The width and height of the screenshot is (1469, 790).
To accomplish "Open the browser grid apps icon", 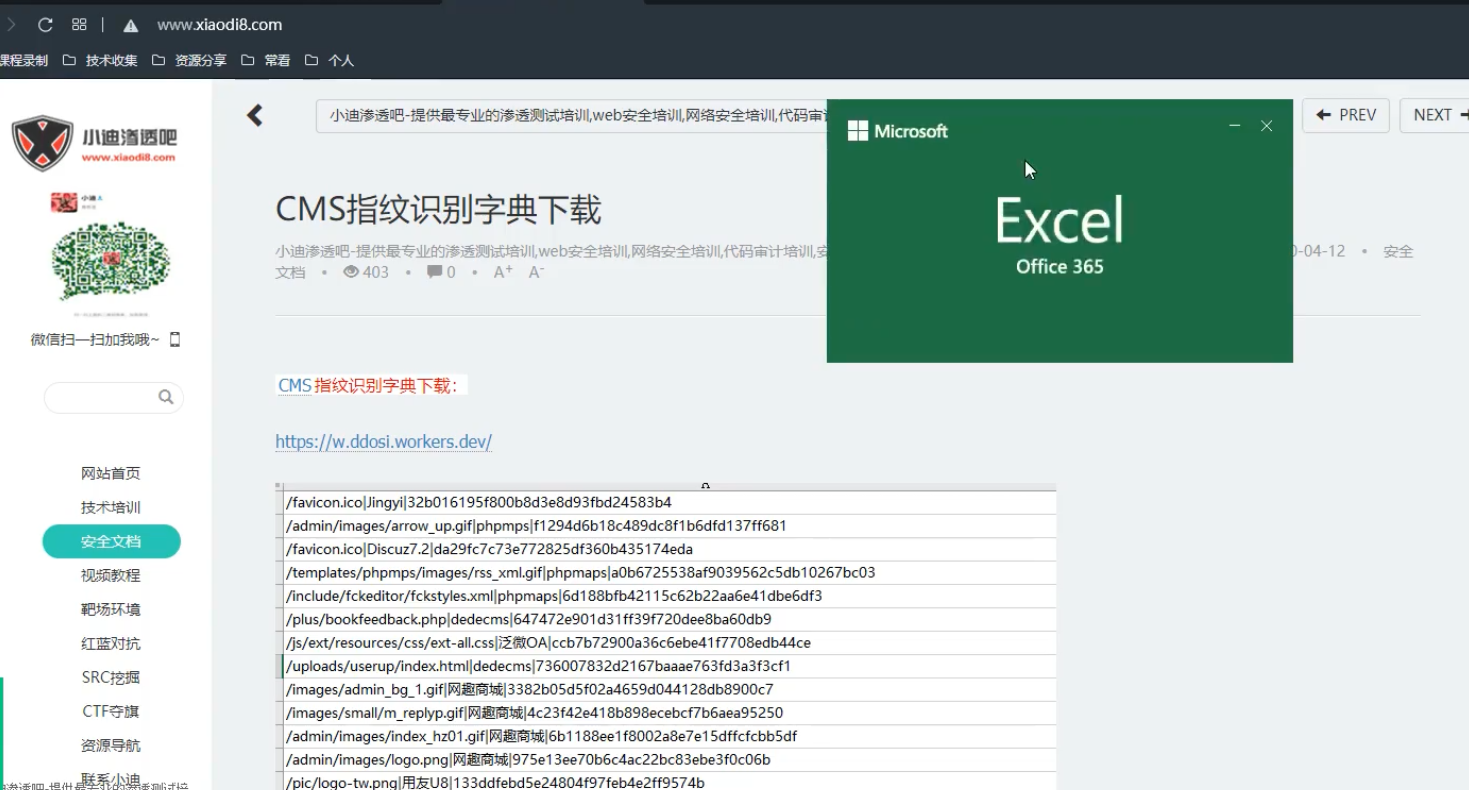I will pyautogui.click(x=79, y=25).
